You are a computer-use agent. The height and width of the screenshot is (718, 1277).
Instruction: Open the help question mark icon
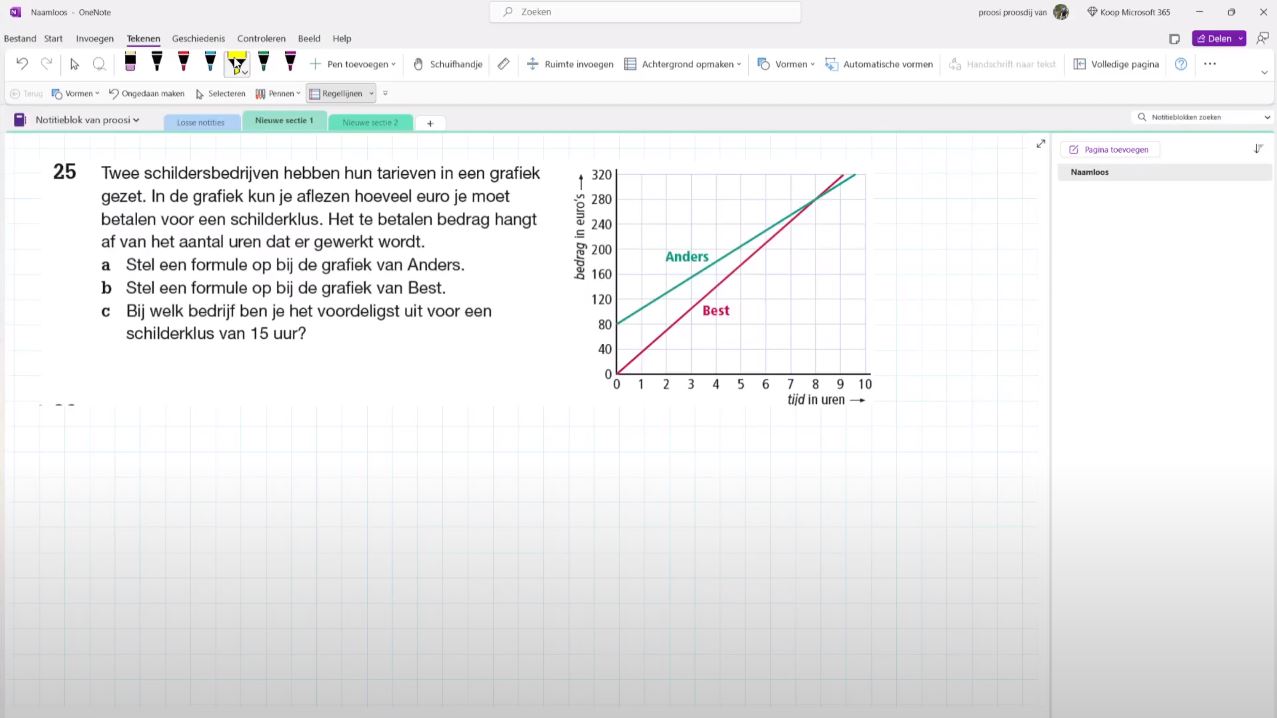[1181, 64]
